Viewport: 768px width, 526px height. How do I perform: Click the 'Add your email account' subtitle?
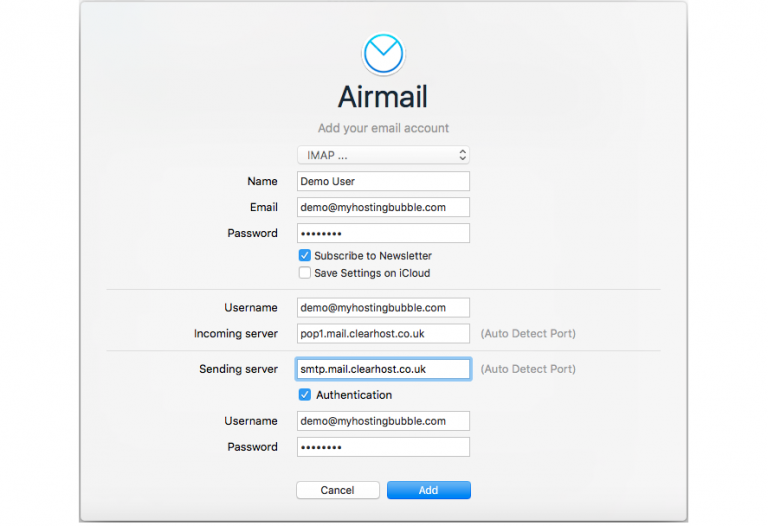click(383, 128)
